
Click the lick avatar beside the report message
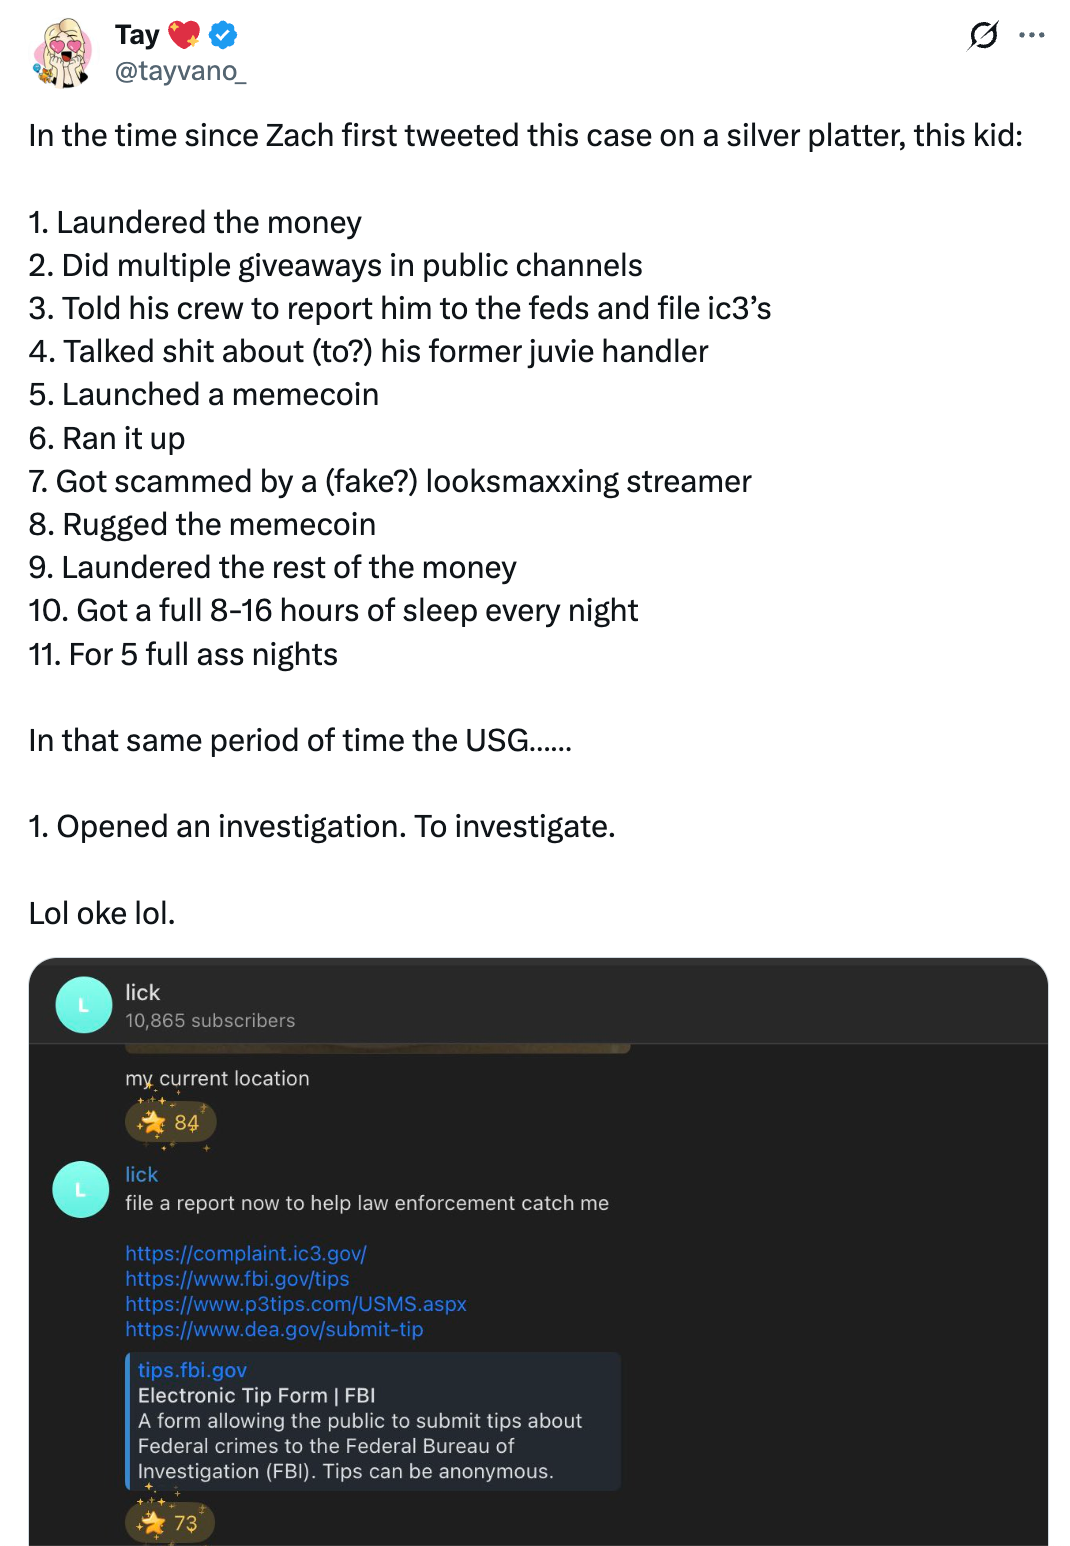(x=84, y=1188)
